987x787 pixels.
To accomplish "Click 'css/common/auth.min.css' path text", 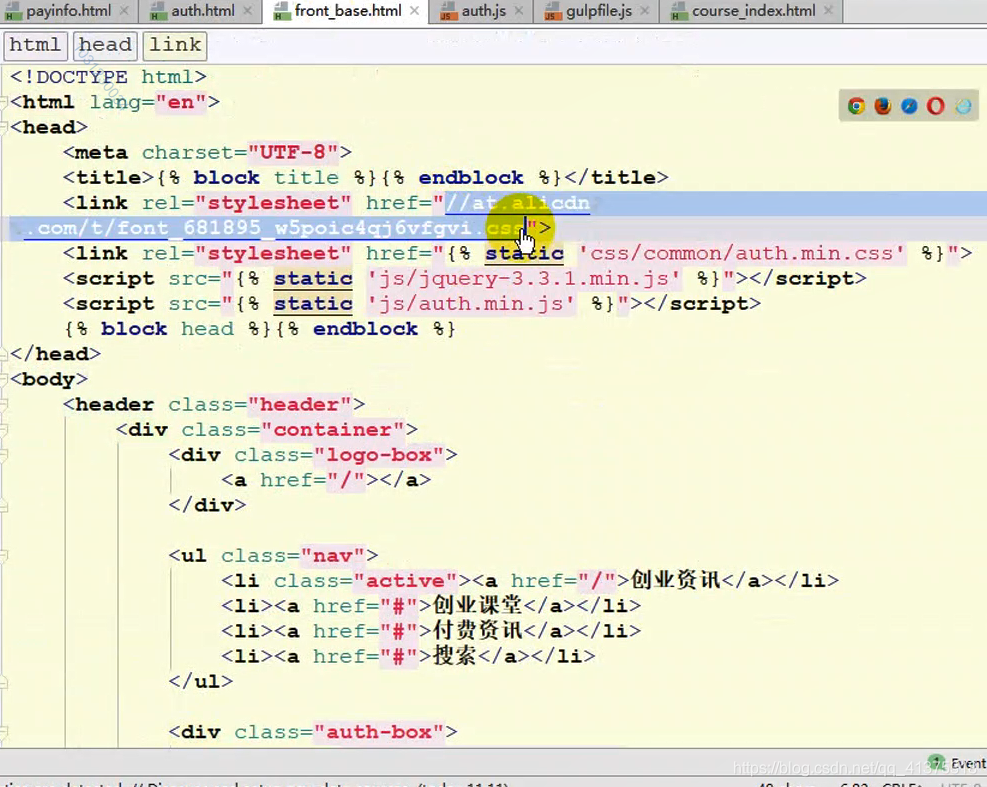I will pyautogui.click(x=742, y=253).
